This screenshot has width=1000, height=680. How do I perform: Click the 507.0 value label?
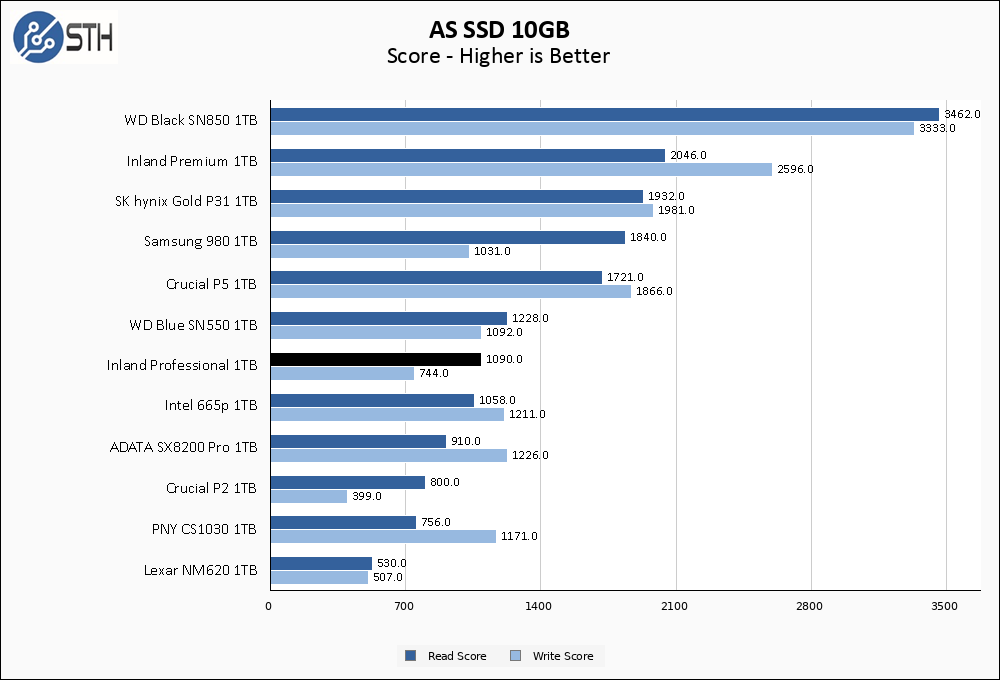point(388,577)
